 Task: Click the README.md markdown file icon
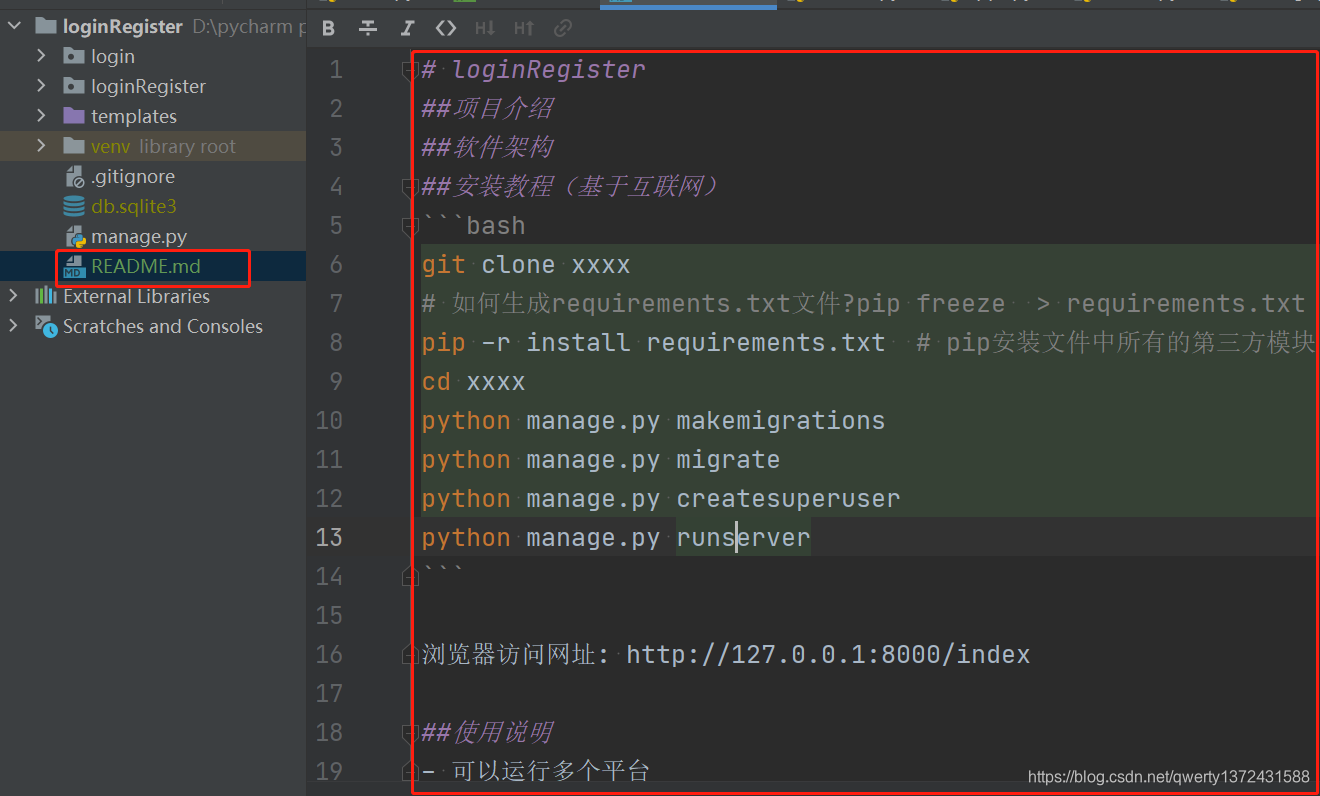pos(74,267)
